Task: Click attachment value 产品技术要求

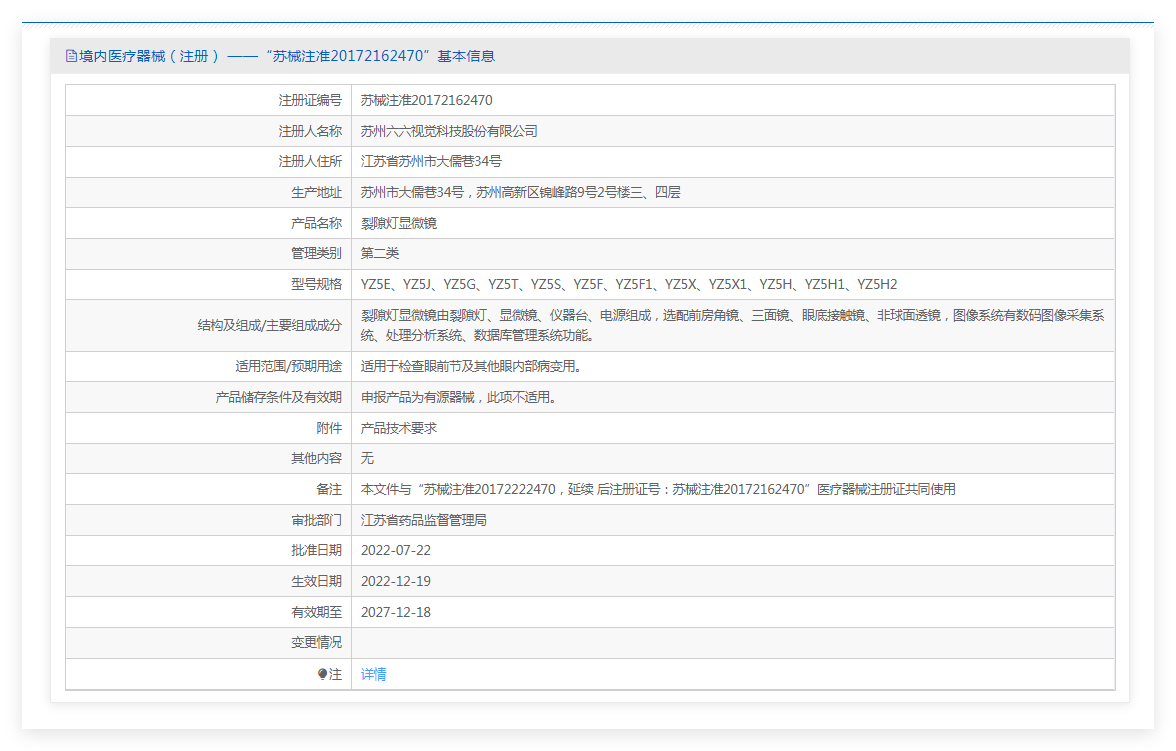Action: (398, 428)
